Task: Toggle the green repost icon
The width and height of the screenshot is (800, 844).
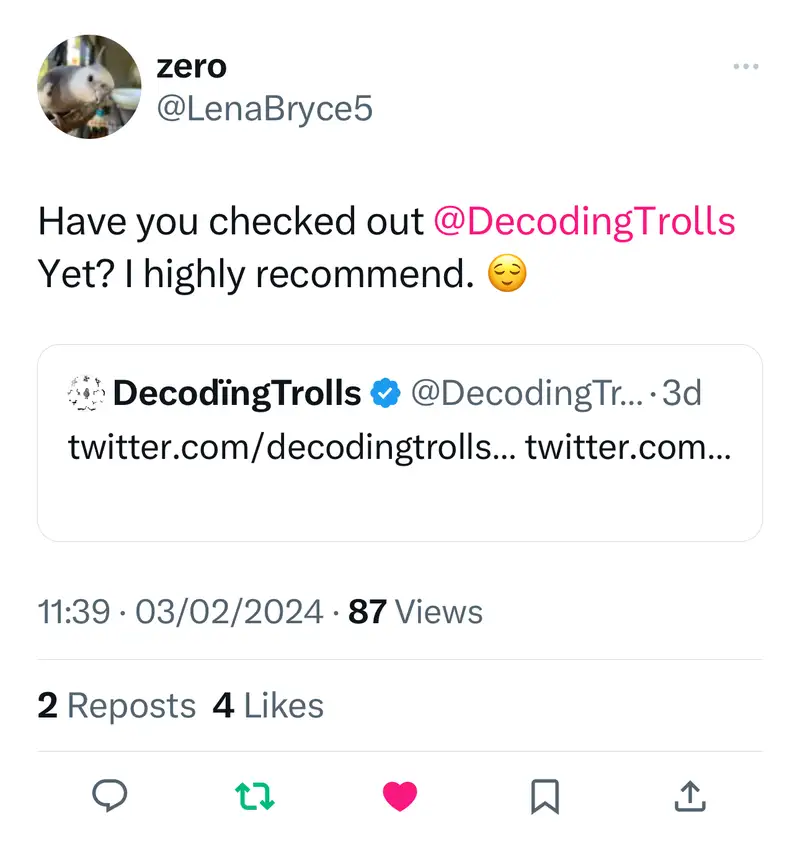Action: (x=254, y=796)
